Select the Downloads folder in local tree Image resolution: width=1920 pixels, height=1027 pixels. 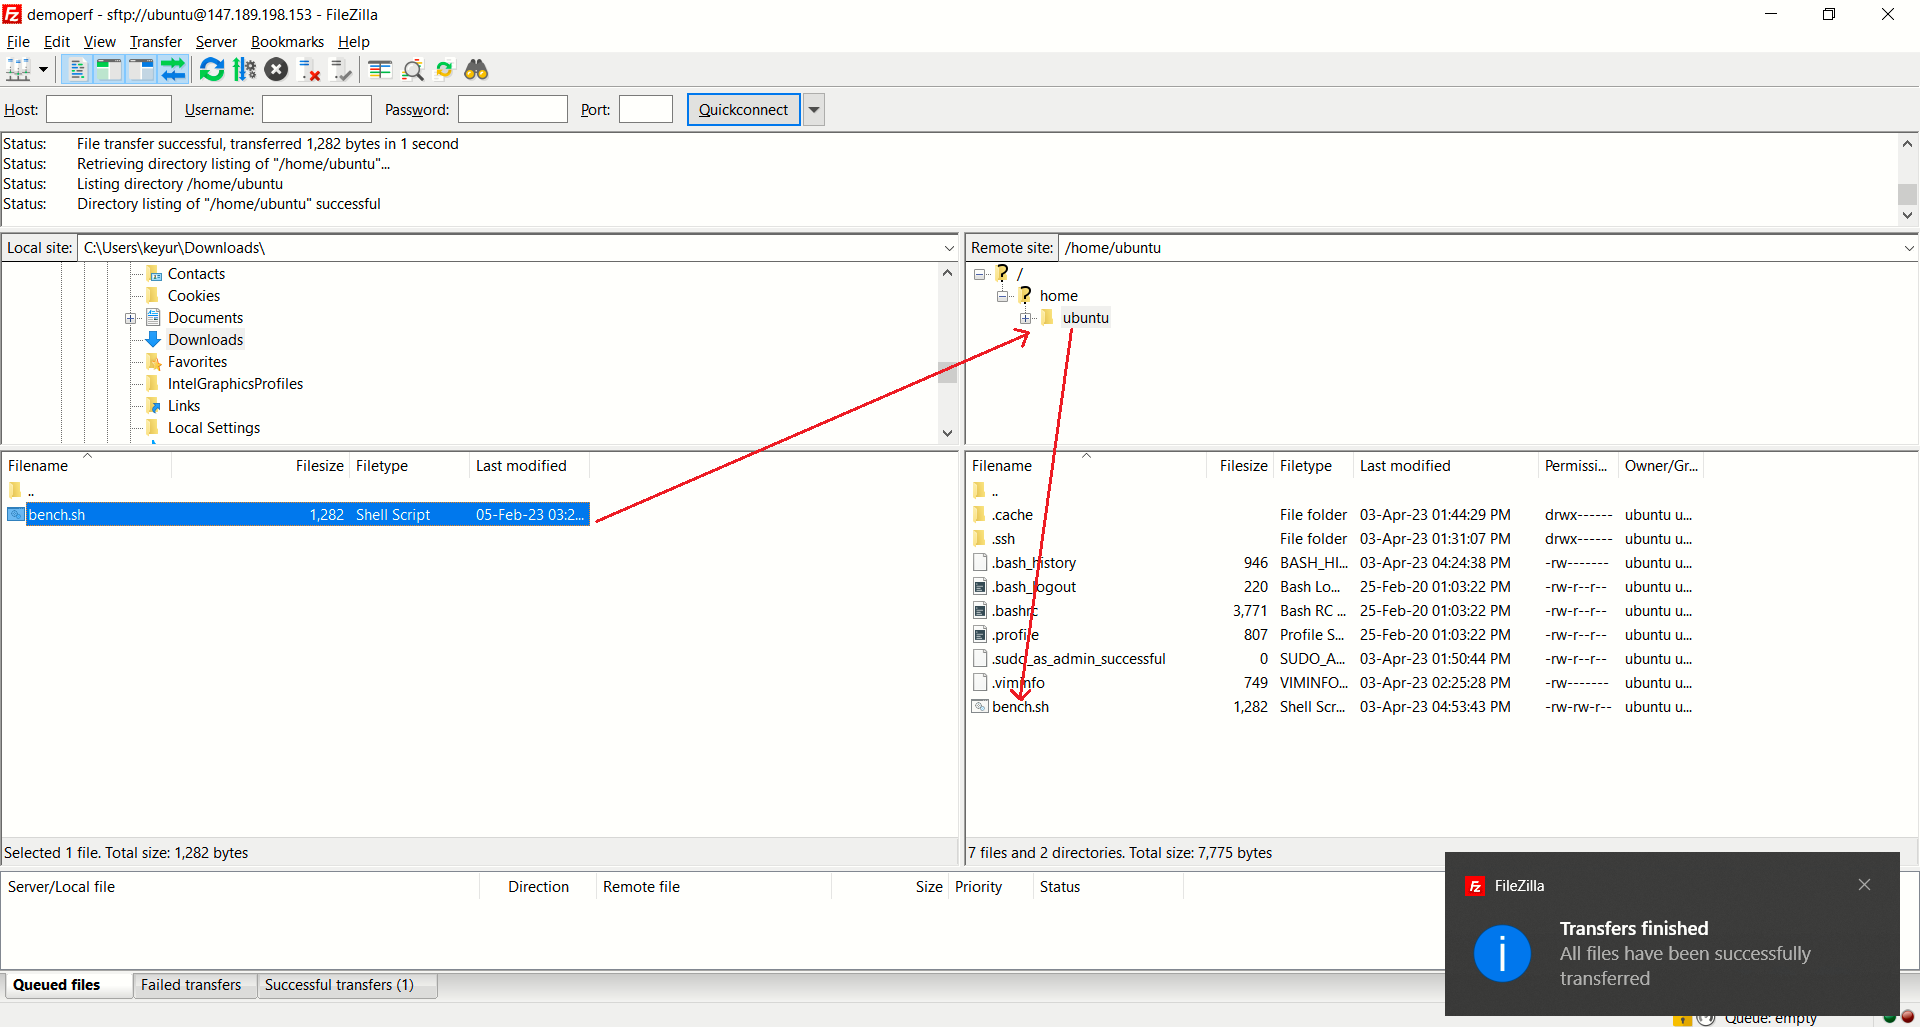click(205, 340)
